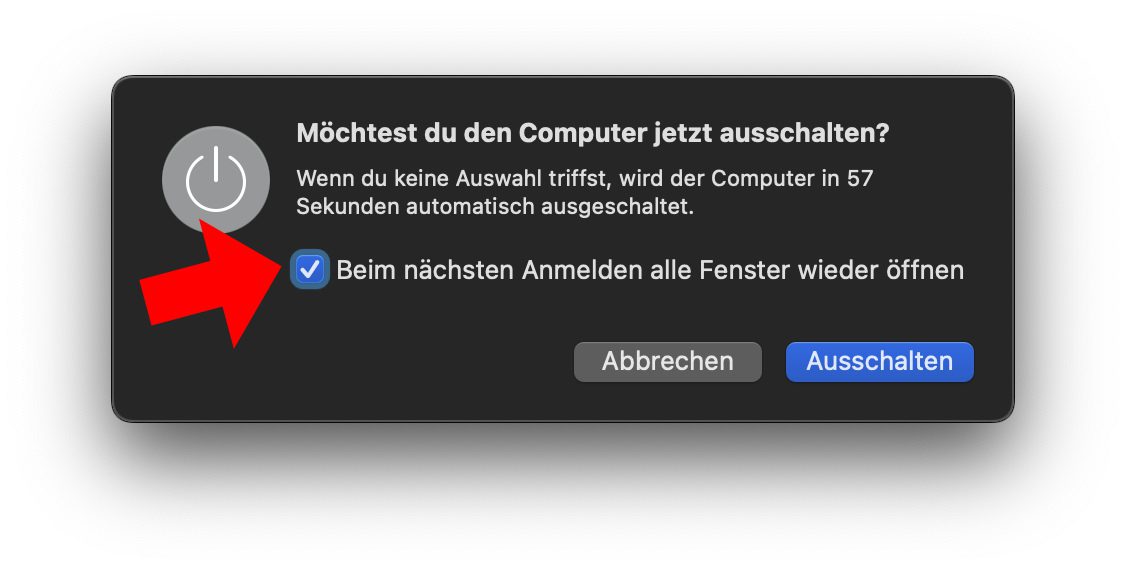Click the white checkmark in the blue box
This screenshot has height=570, width=1126.
(310, 270)
